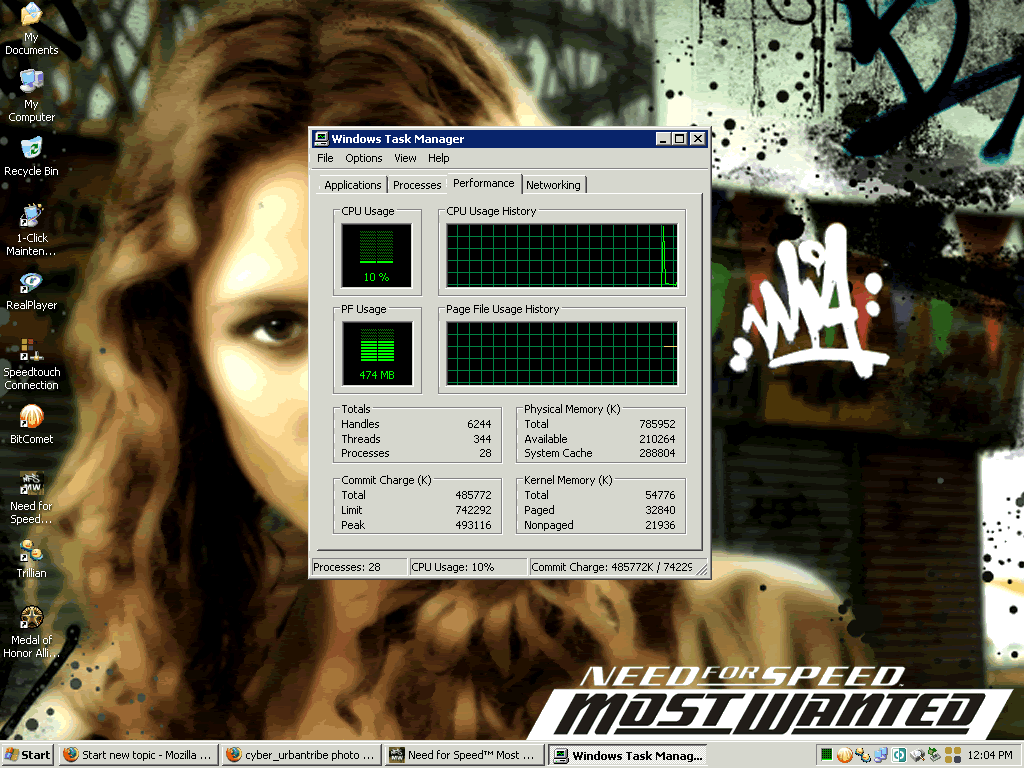Switch to the Networking tab
The image size is (1024, 768).
(553, 185)
